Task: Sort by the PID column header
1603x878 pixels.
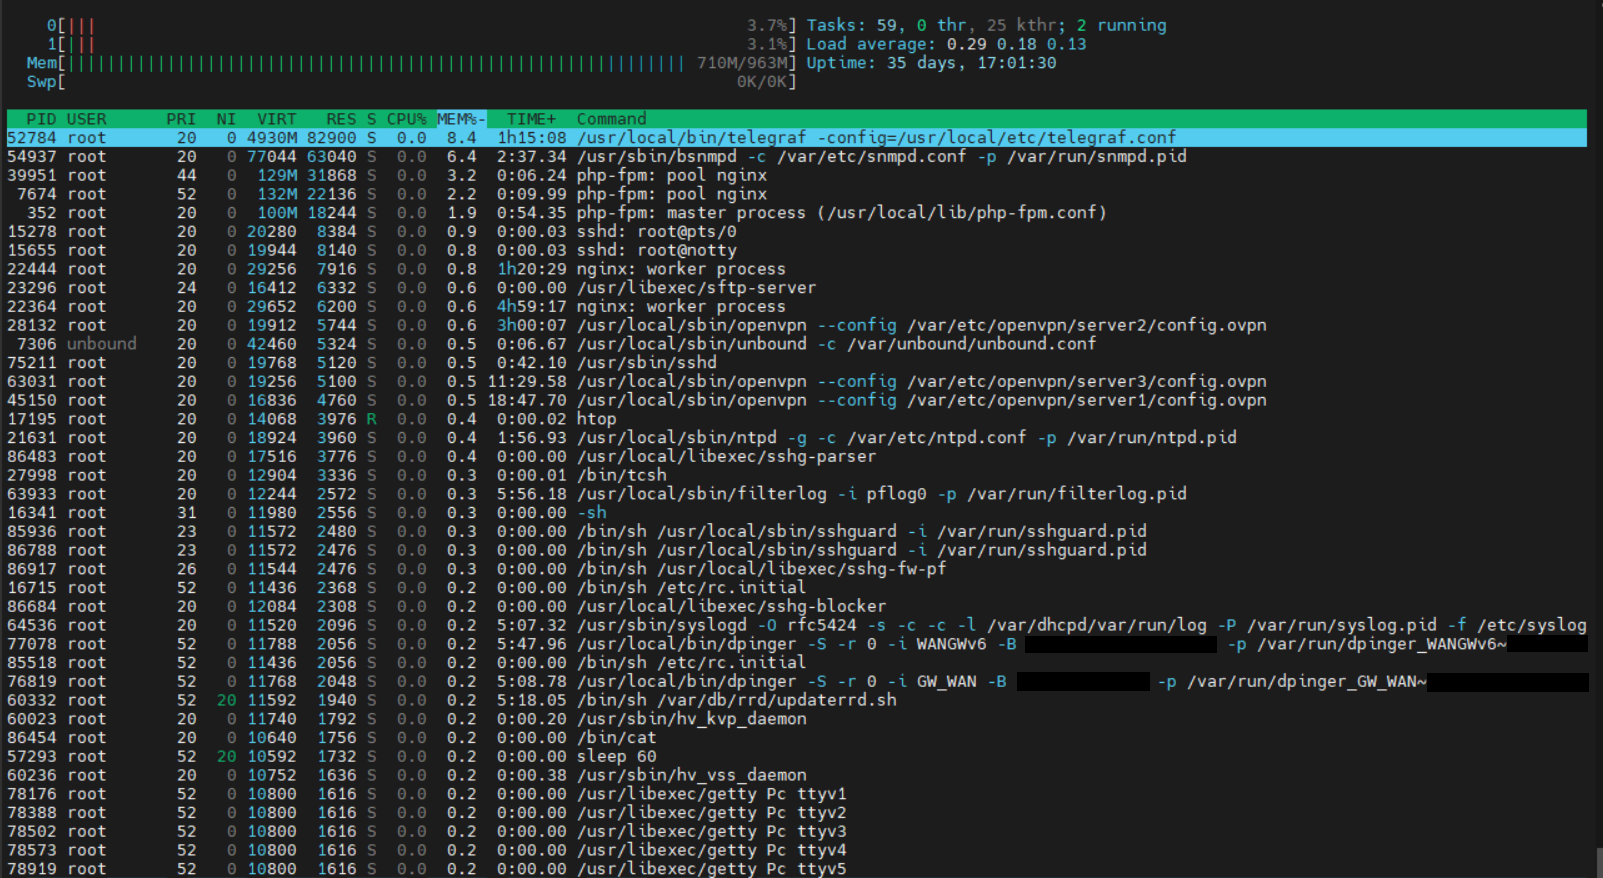Action: 41,119
